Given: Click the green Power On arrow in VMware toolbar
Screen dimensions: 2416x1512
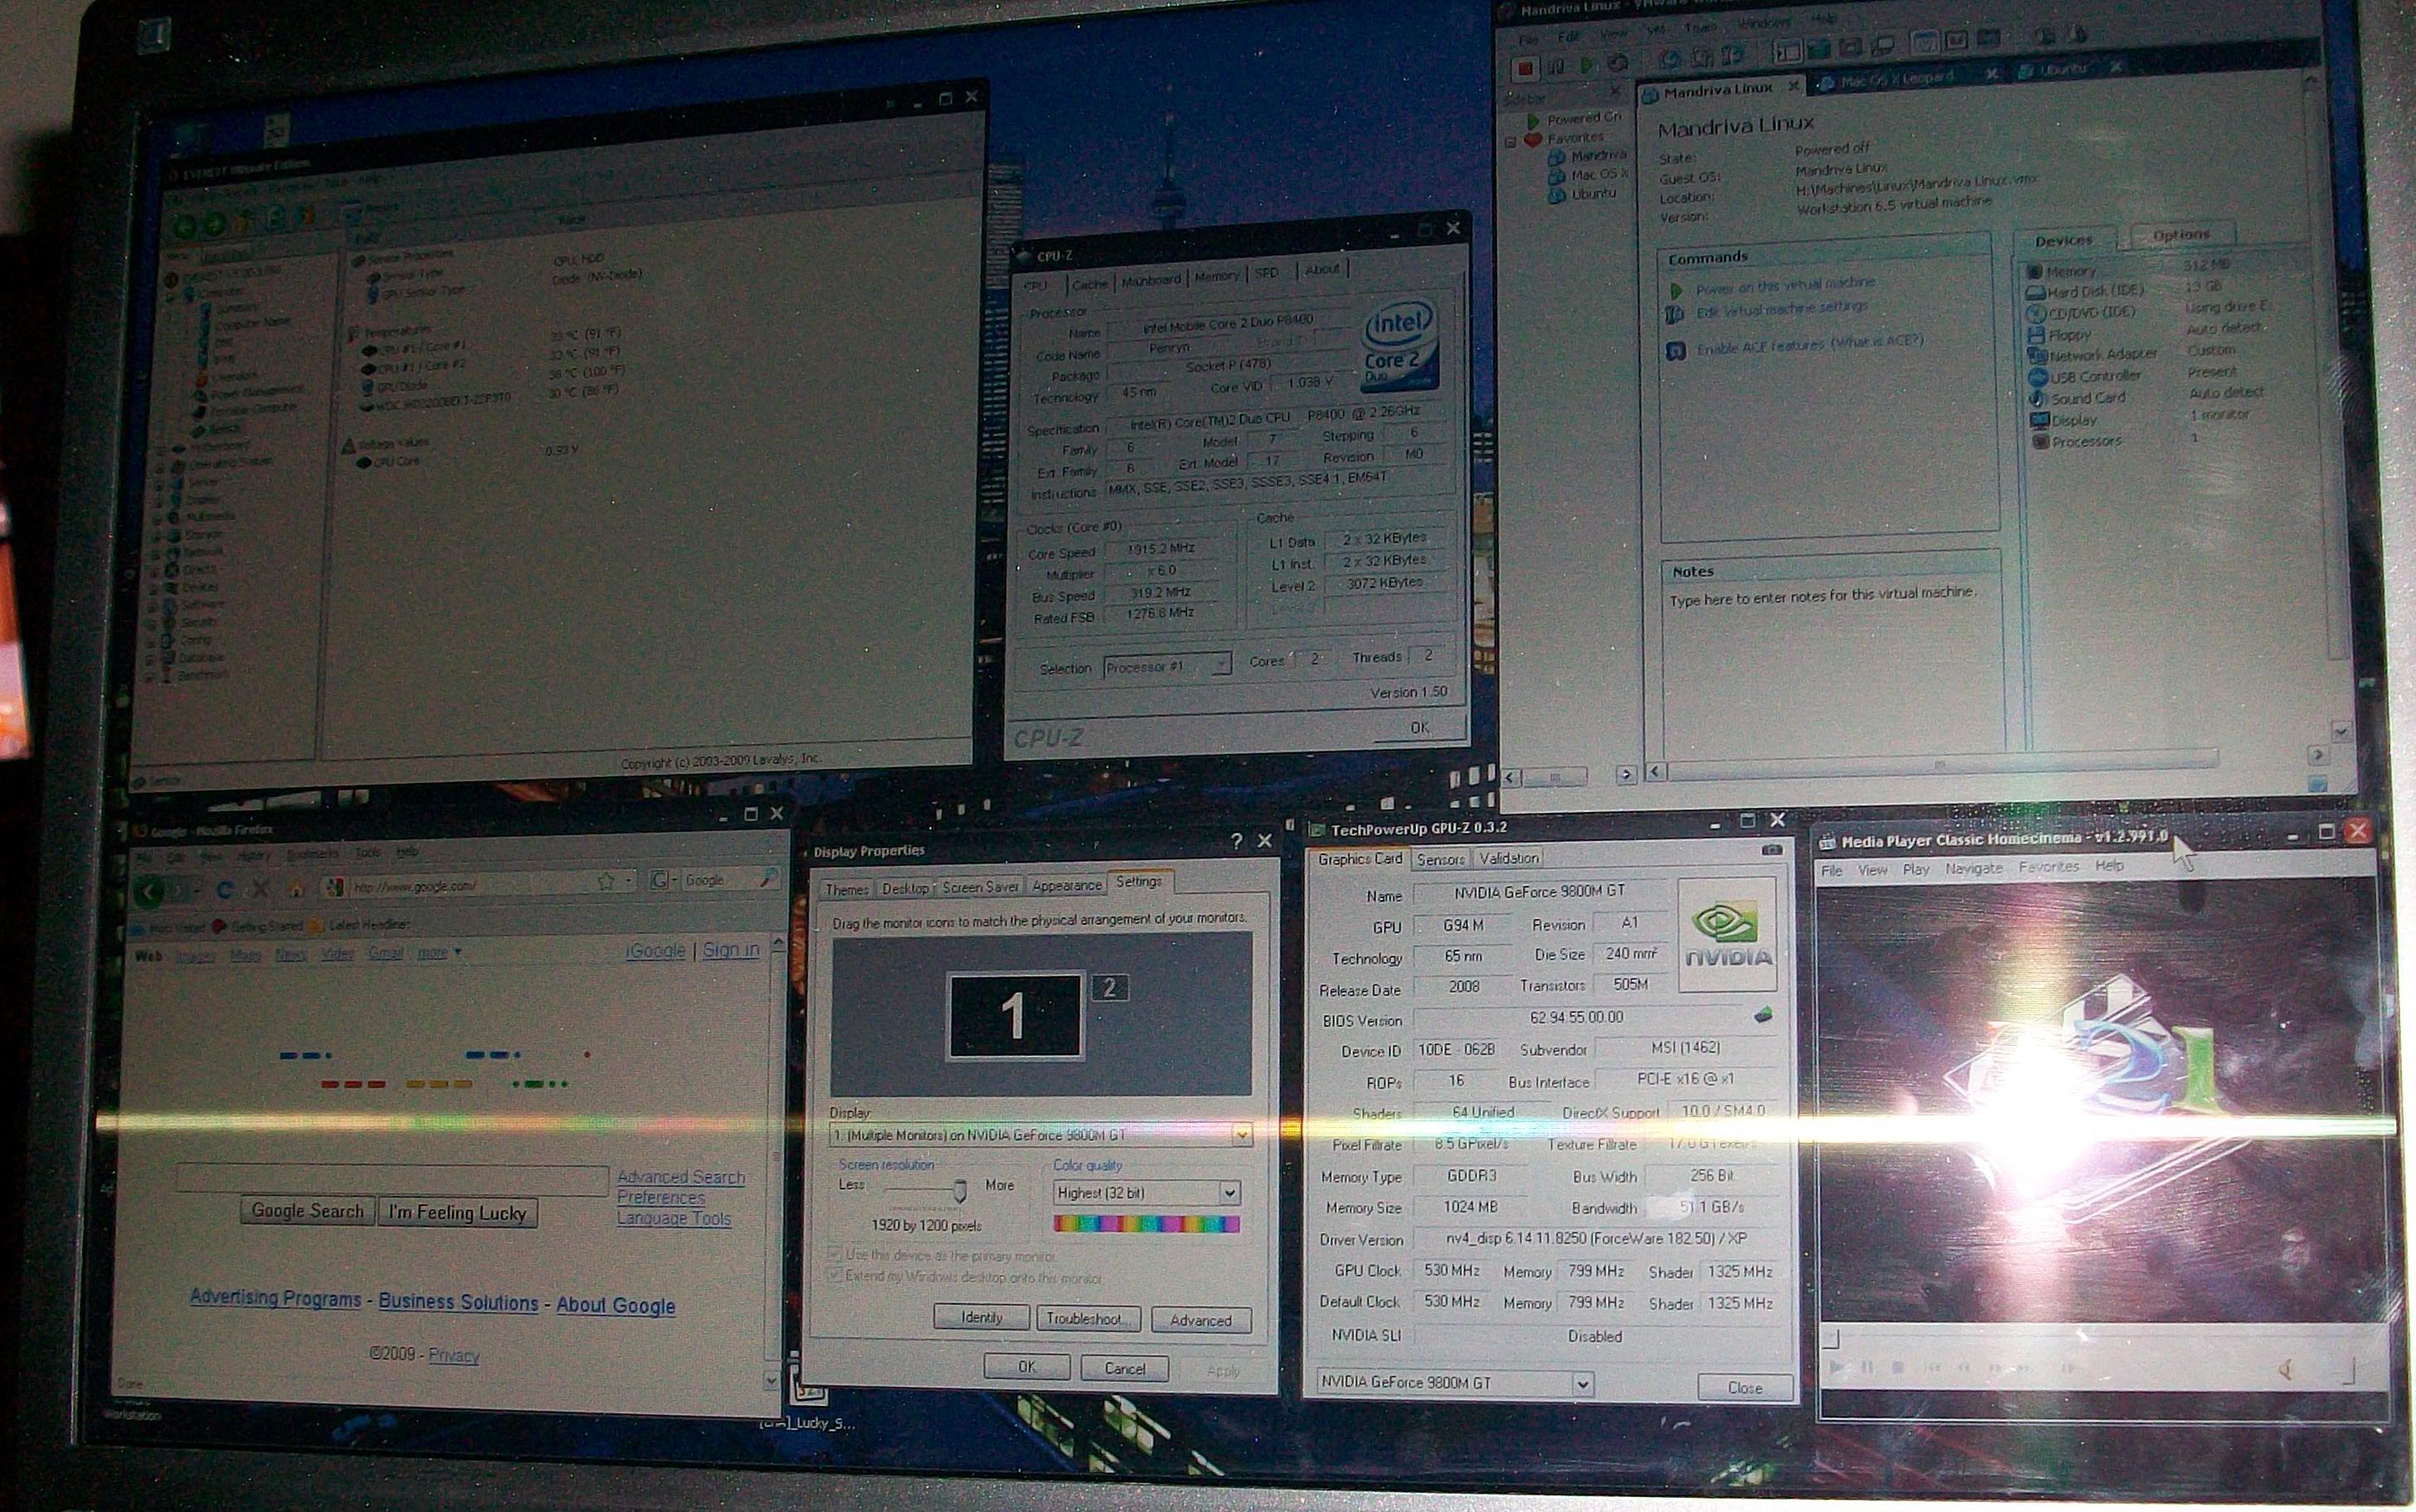Looking at the screenshot, I should 1587,66.
